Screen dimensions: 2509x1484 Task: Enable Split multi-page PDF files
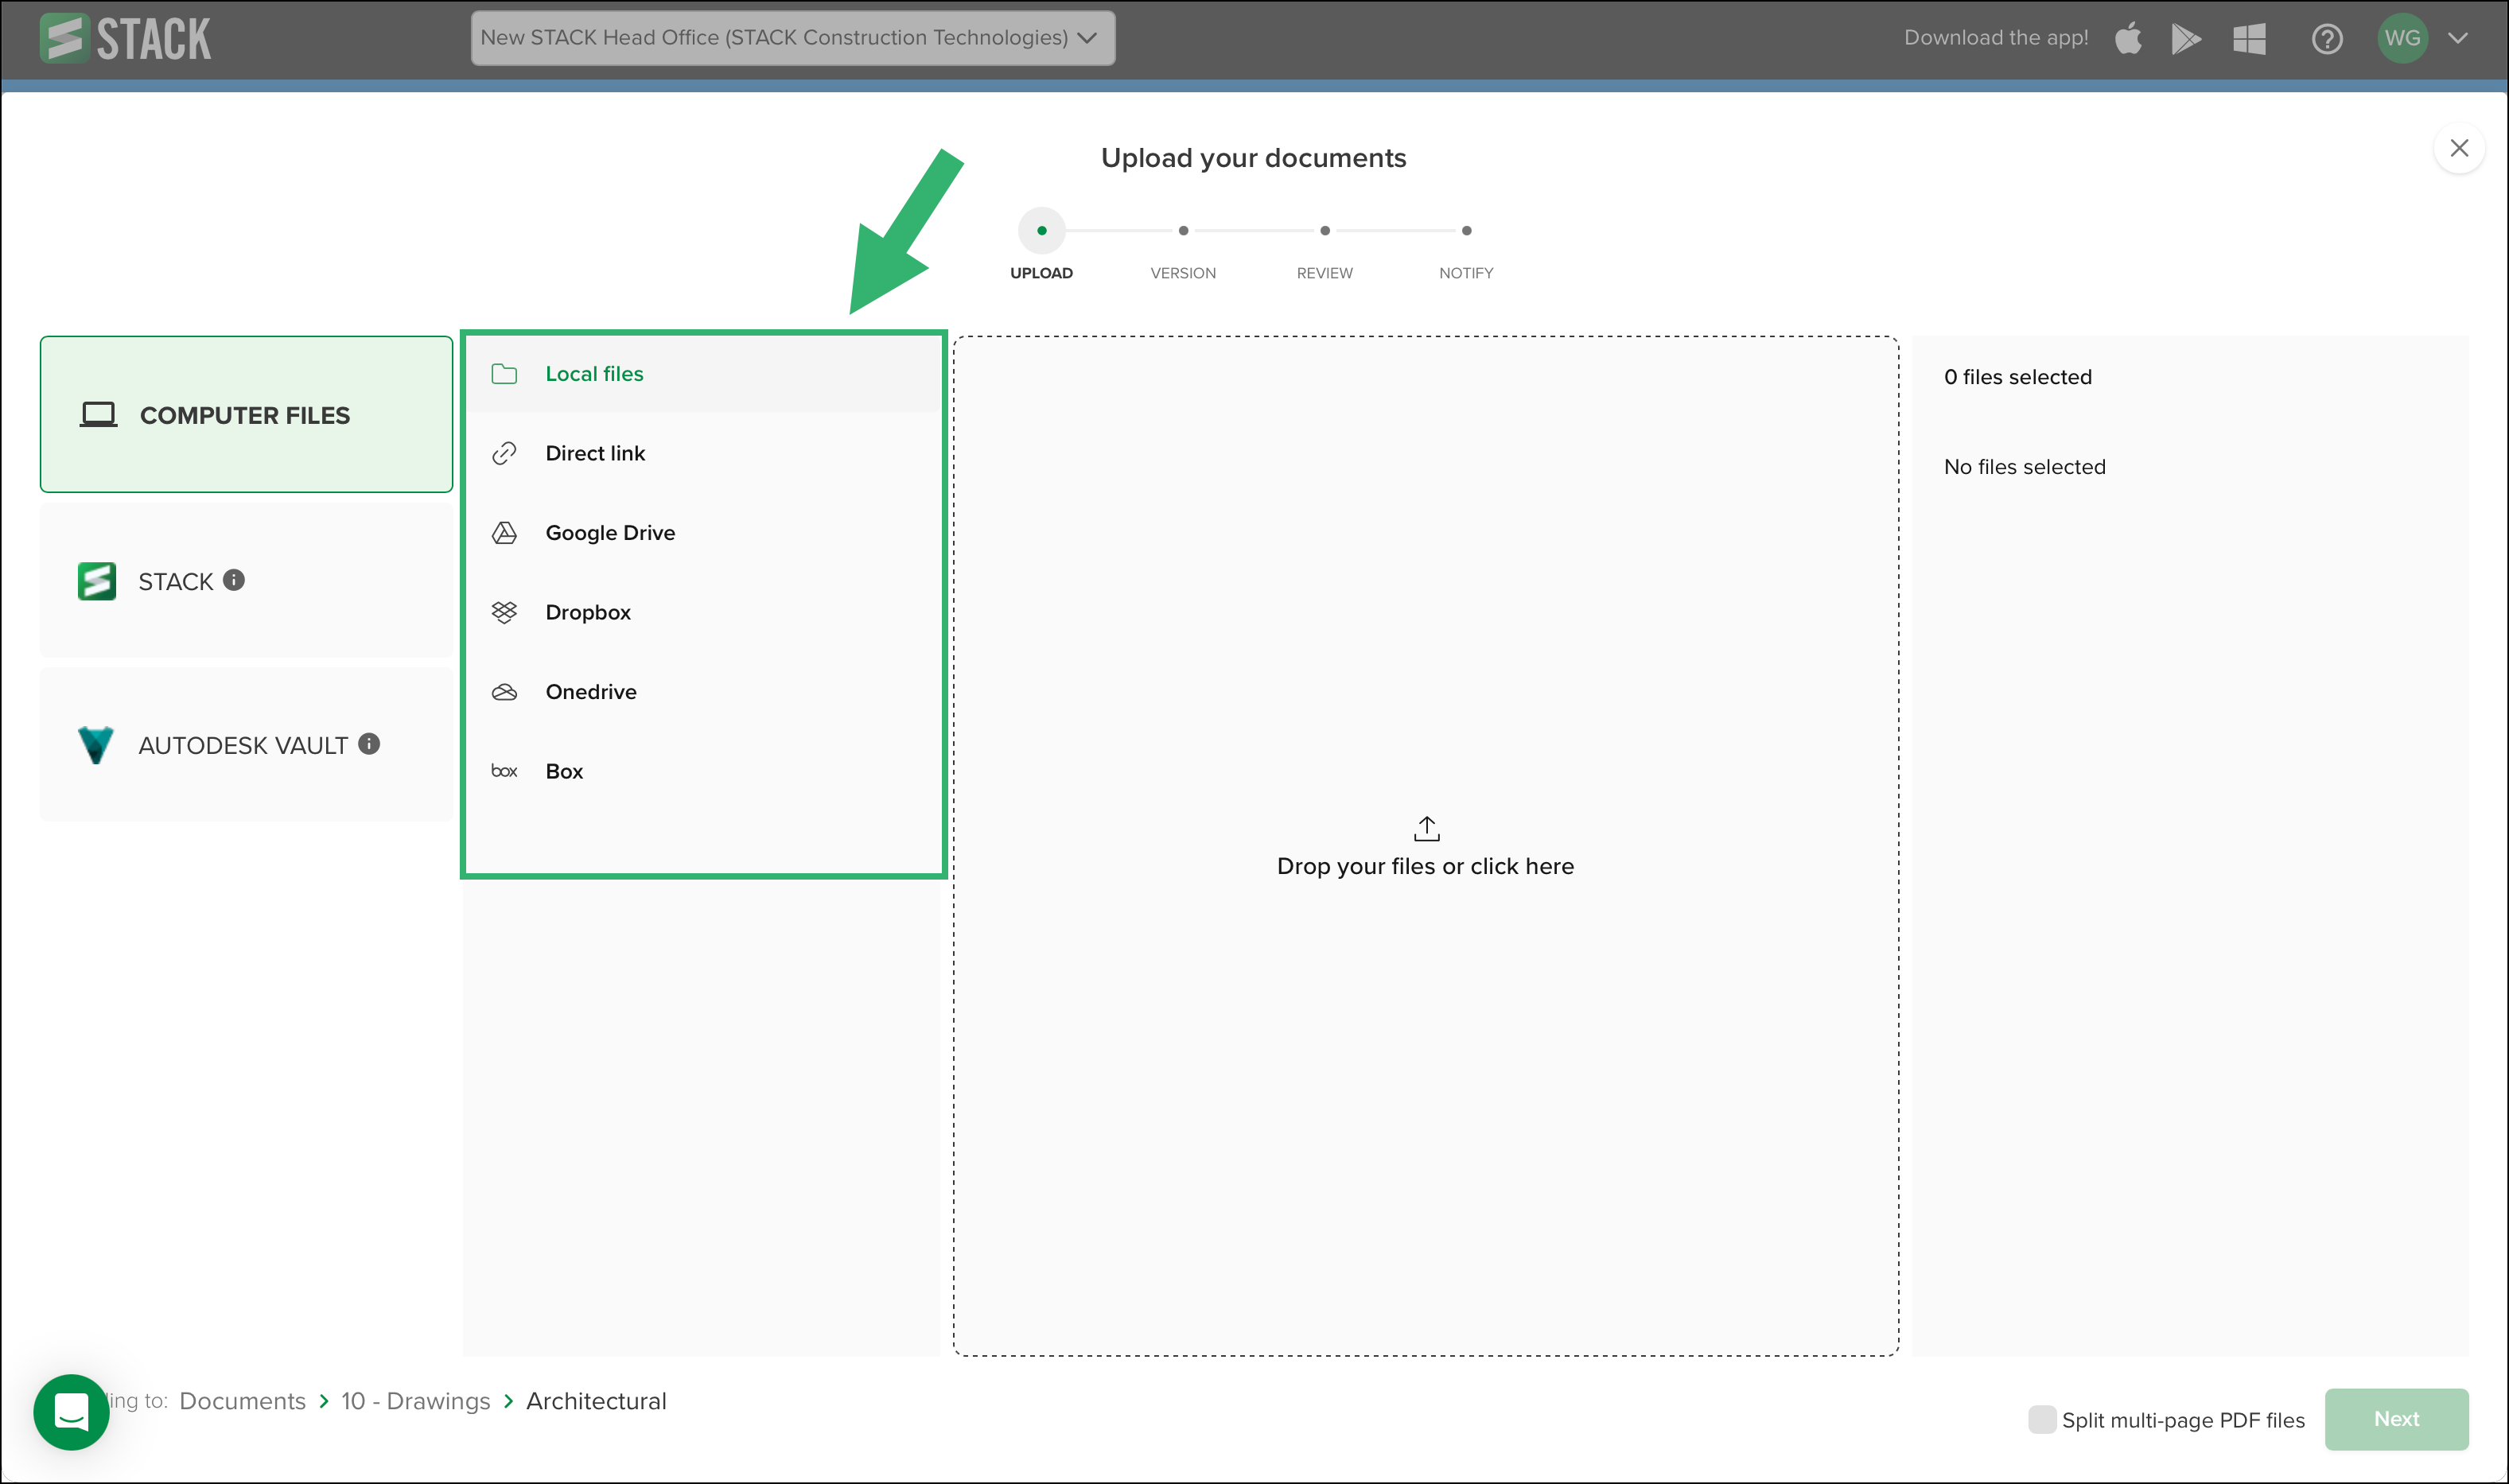click(x=2041, y=1419)
